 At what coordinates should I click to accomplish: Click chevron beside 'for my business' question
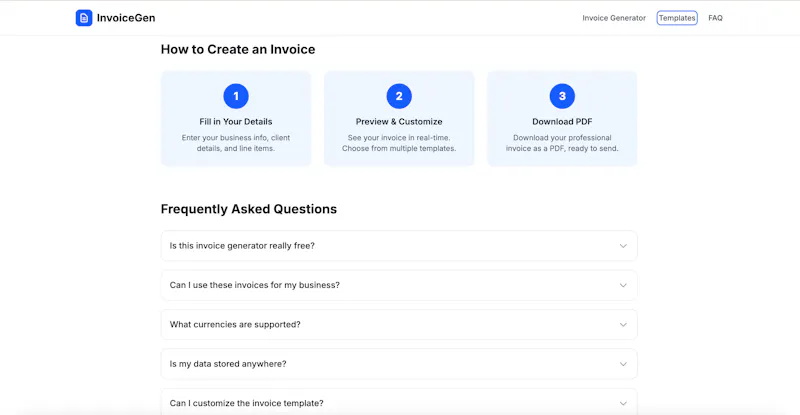(623, 285)
